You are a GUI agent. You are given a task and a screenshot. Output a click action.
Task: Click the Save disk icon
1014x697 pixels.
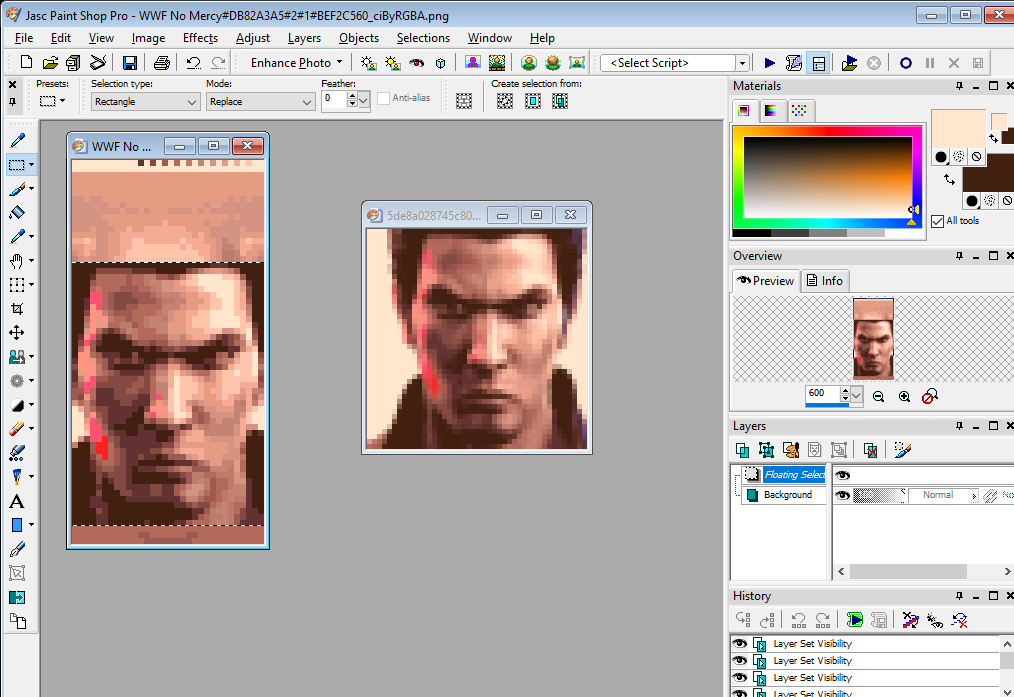129,63
